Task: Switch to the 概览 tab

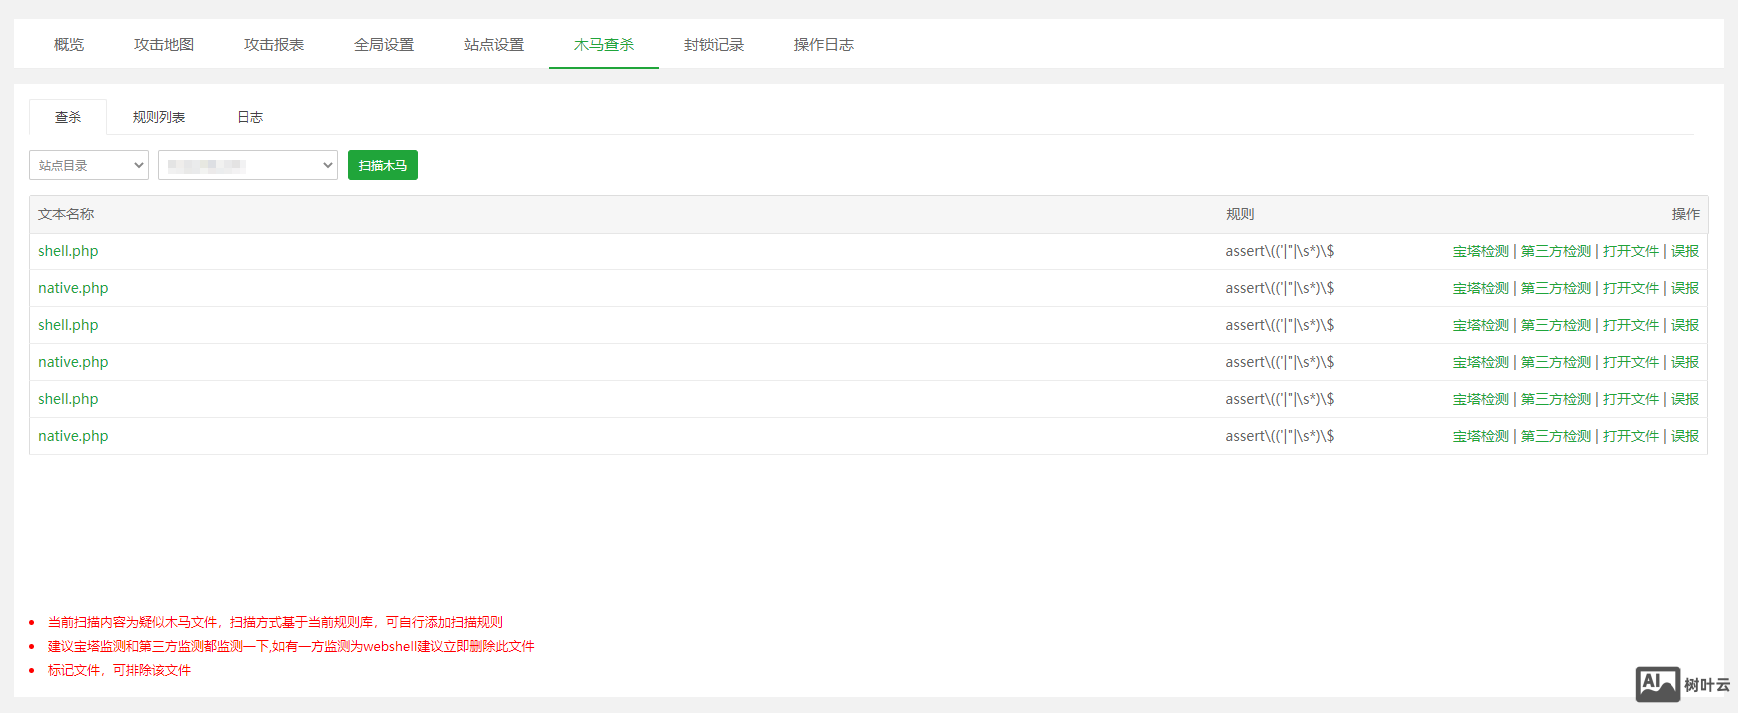Action: click(69, 45)
